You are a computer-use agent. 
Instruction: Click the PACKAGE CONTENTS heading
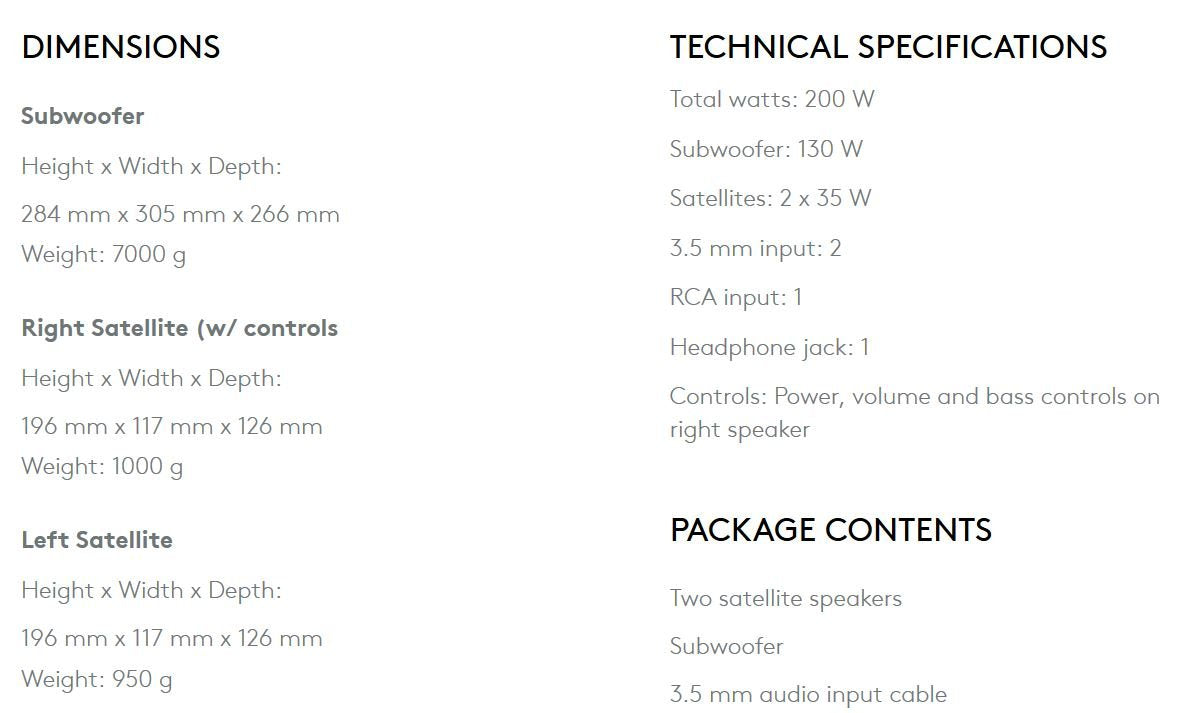[830, 530]
